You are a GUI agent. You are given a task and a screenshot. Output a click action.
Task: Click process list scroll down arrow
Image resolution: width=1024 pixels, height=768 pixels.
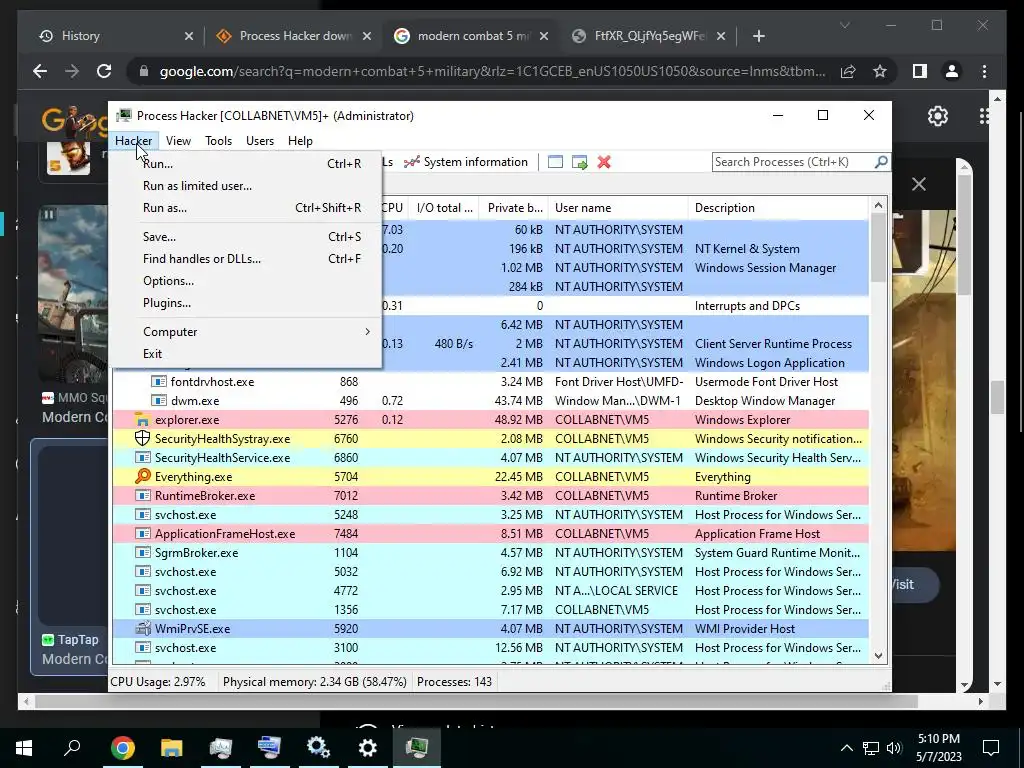[878, 656]
